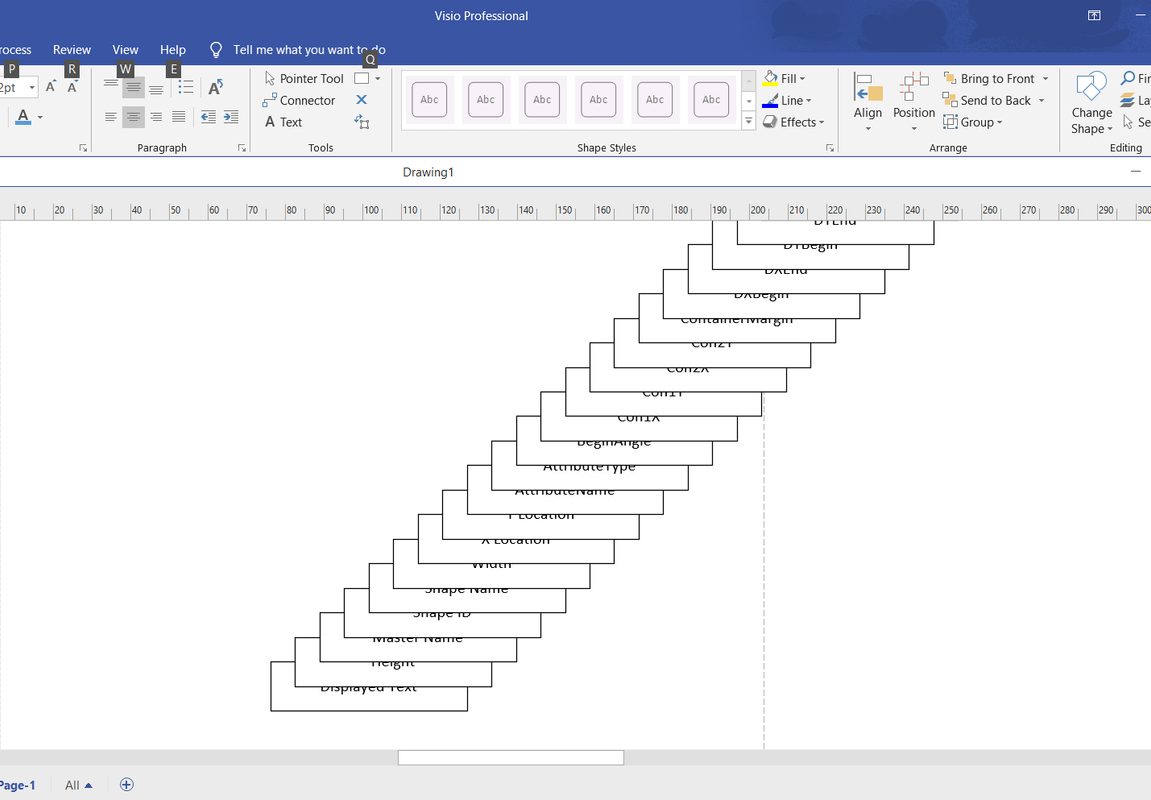Click the yellow Fill bucket icon
Image resolution: width=1151 pixels, height=800 pixels.
point(770,79)
